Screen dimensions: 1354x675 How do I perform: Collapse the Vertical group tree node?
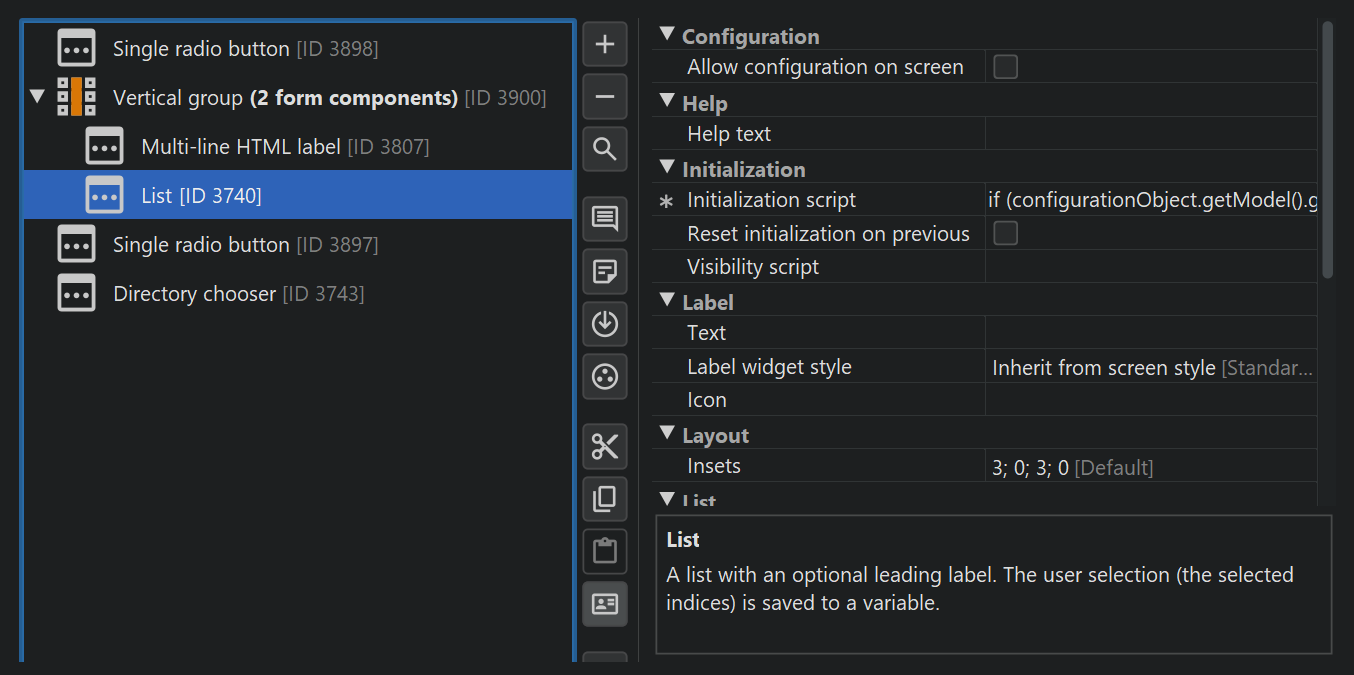point(38,98)
